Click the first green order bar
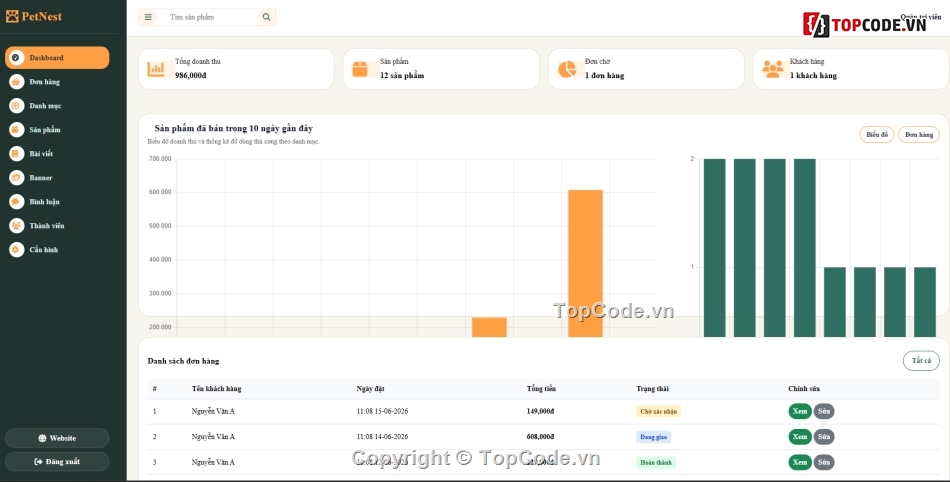 [714, 248]
